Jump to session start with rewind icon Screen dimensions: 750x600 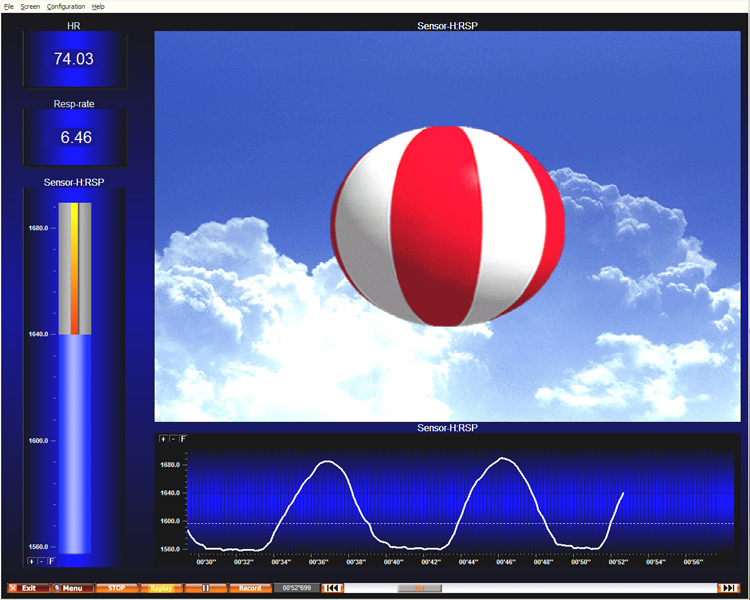[332, 588]
